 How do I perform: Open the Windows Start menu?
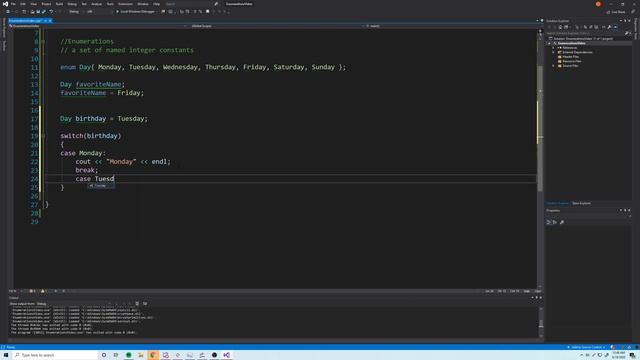[x=6, y=355]
